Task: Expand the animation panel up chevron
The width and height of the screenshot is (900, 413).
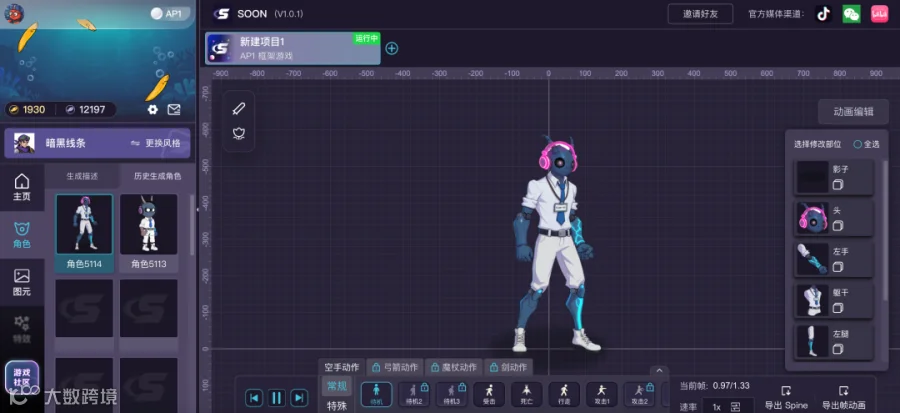Action: pyautogui.click(x=659, y=371)
